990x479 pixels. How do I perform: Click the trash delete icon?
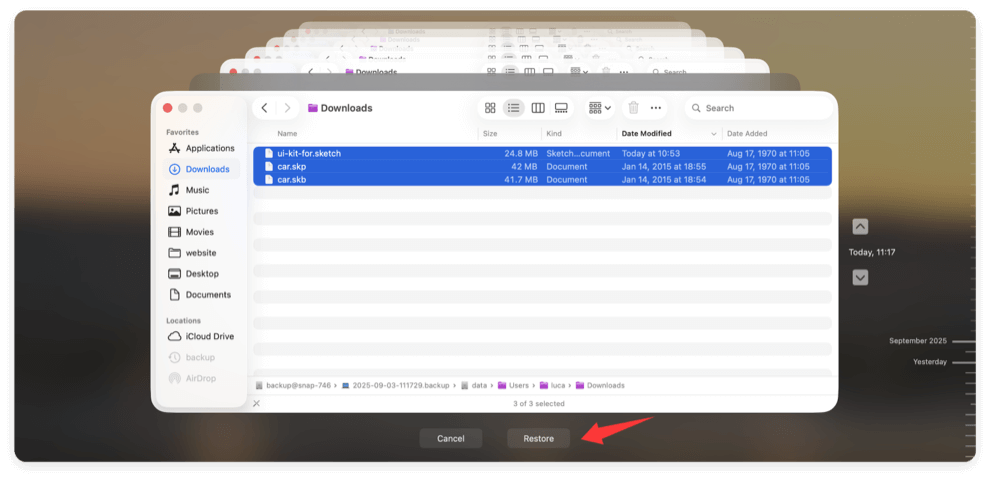tap(633, 108)
